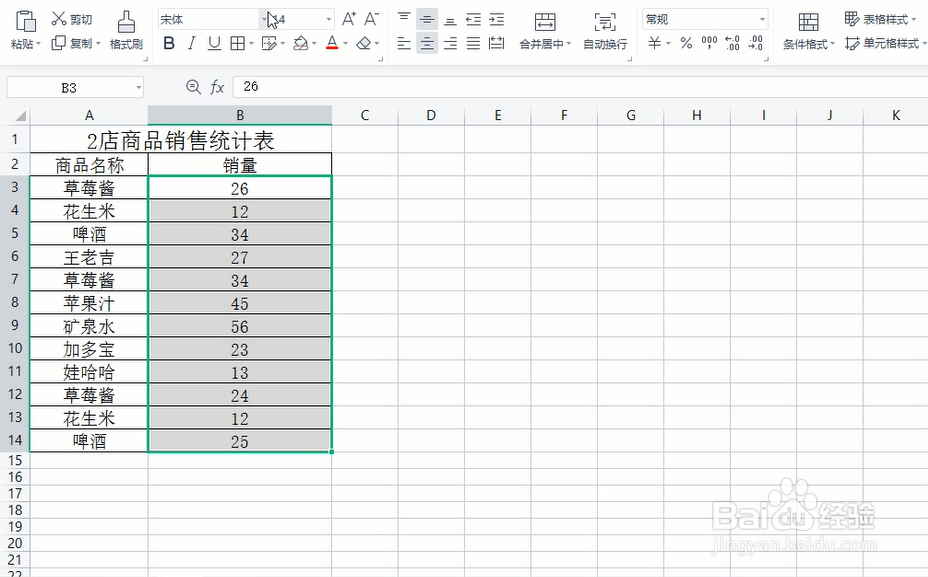Click header cell 商品名称
Image resolution: width=928 pixels, height=577 pixels.
tap(89, 165)
